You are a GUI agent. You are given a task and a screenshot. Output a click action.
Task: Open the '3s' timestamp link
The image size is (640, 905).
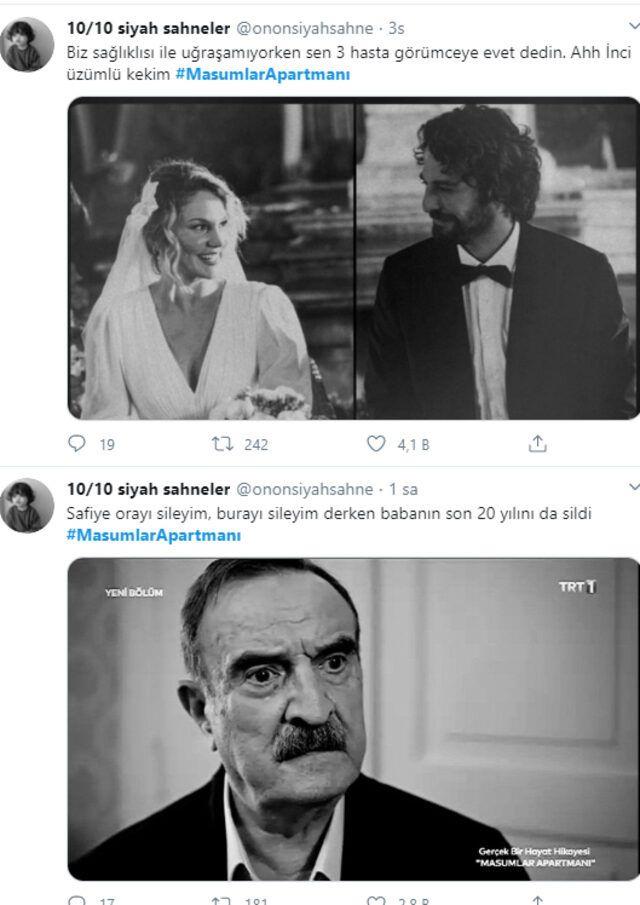tap(398, 30)
